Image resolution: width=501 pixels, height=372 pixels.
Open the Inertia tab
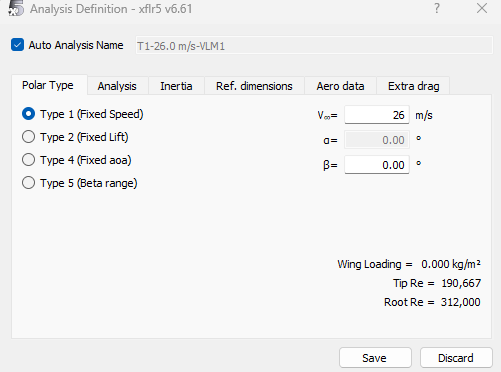(176, 86)
